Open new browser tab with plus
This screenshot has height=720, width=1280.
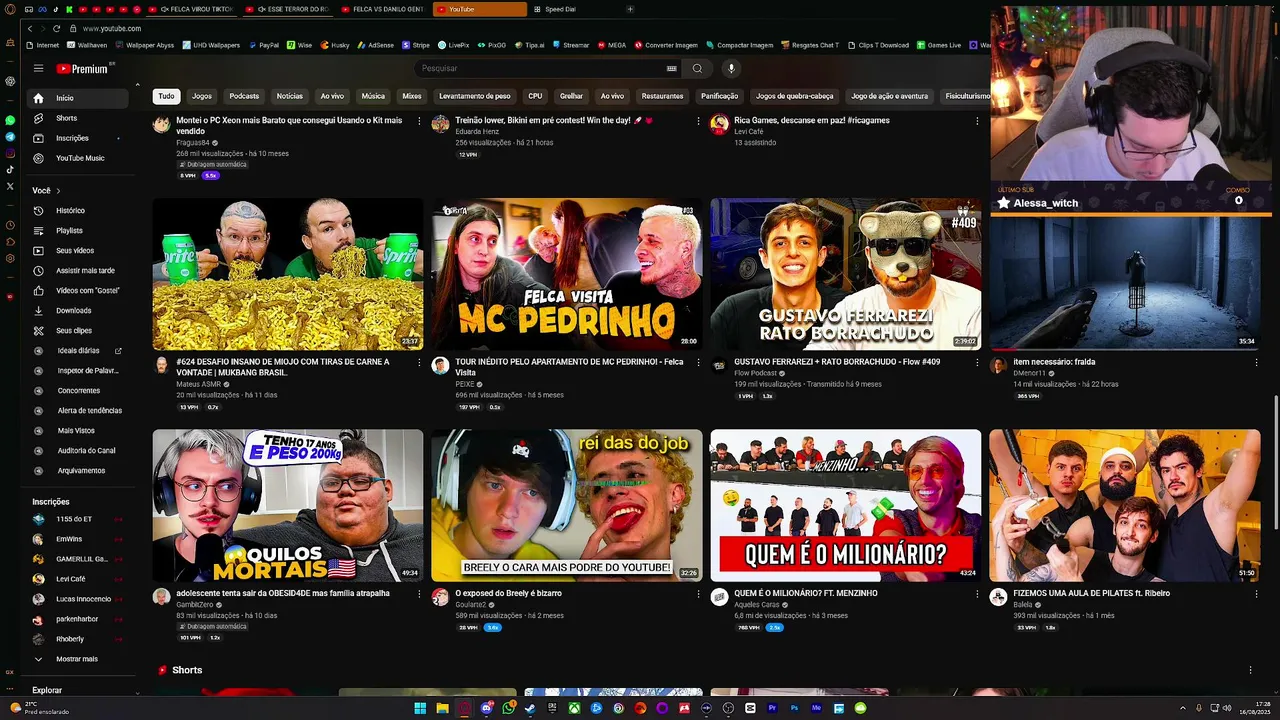coord(630,9)
